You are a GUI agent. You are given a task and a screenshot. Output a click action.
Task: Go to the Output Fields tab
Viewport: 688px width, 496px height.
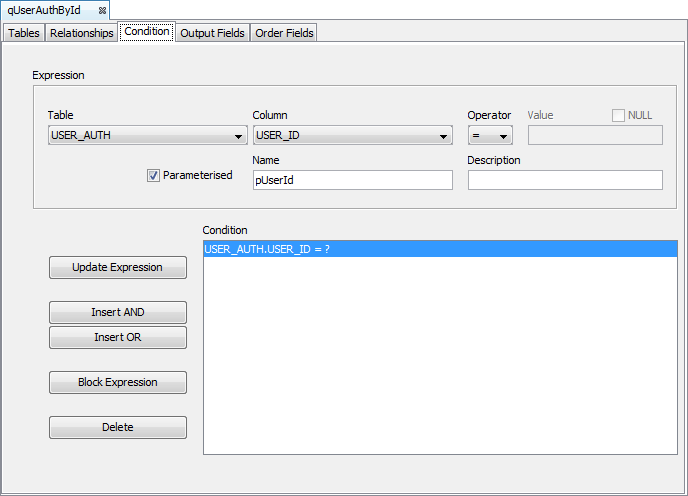click(212, 33)
